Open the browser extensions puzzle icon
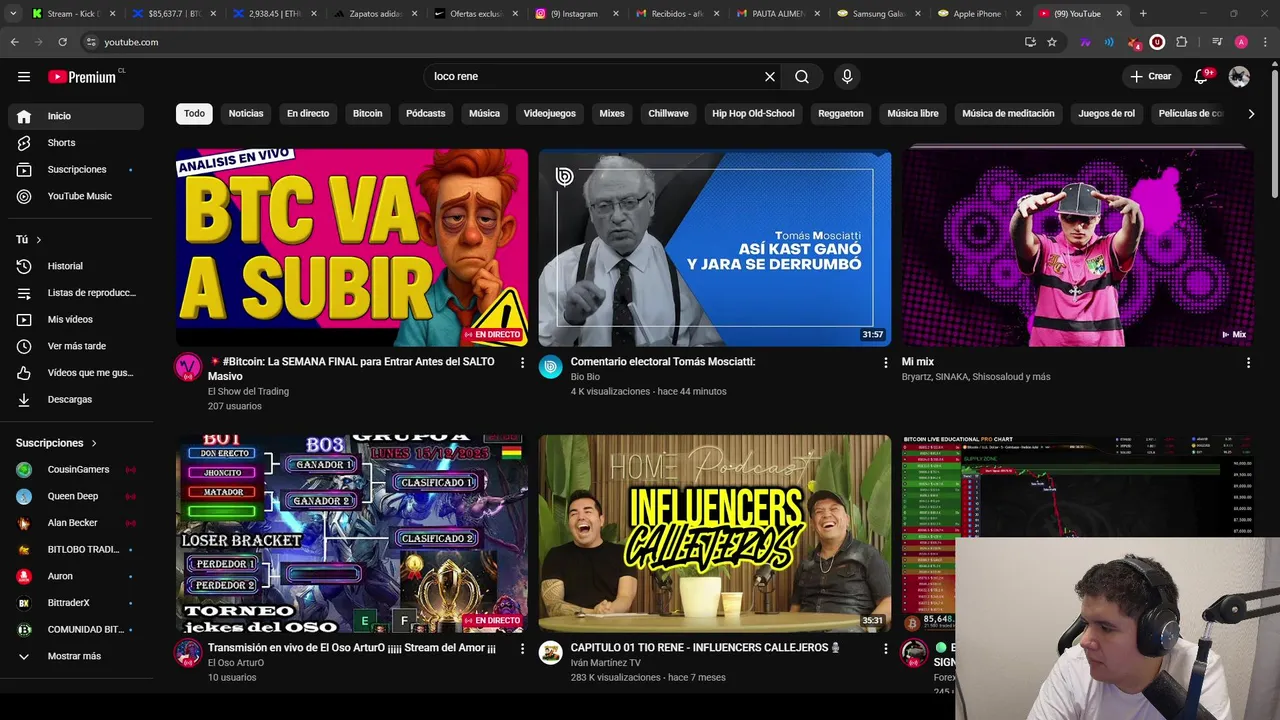Viewport: 1280px width, 720px height. [x=1181, y=42]
